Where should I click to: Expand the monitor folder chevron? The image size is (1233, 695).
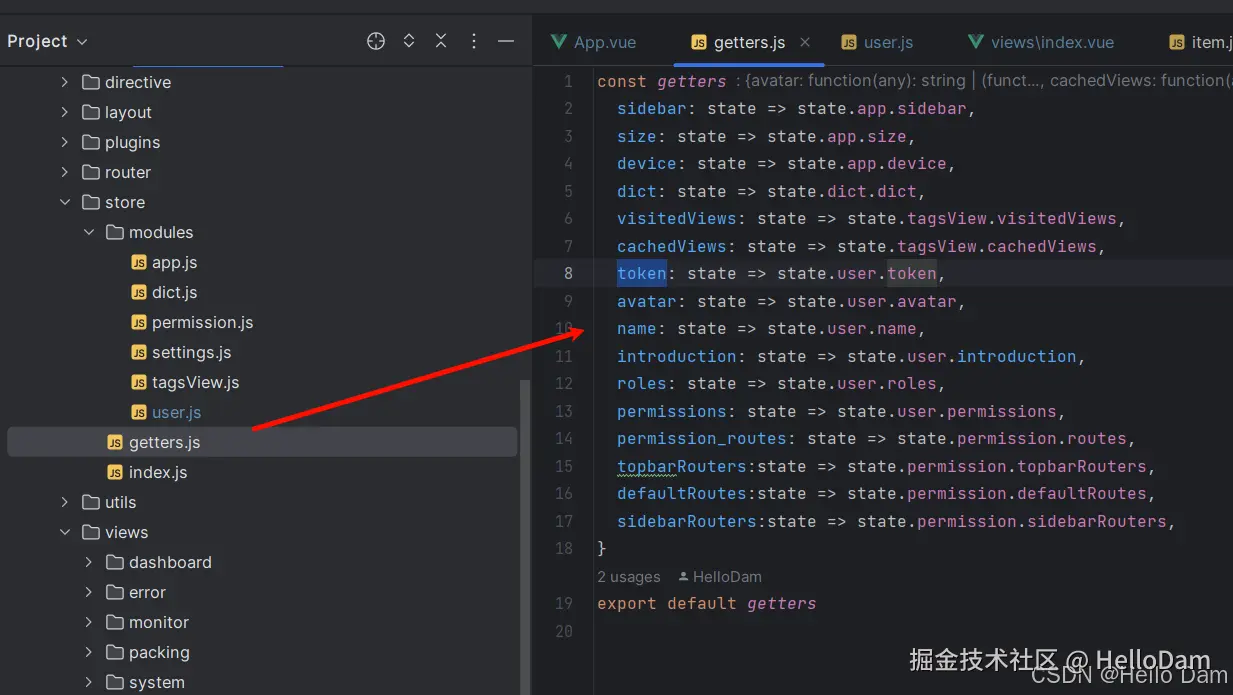coord(89,622)
